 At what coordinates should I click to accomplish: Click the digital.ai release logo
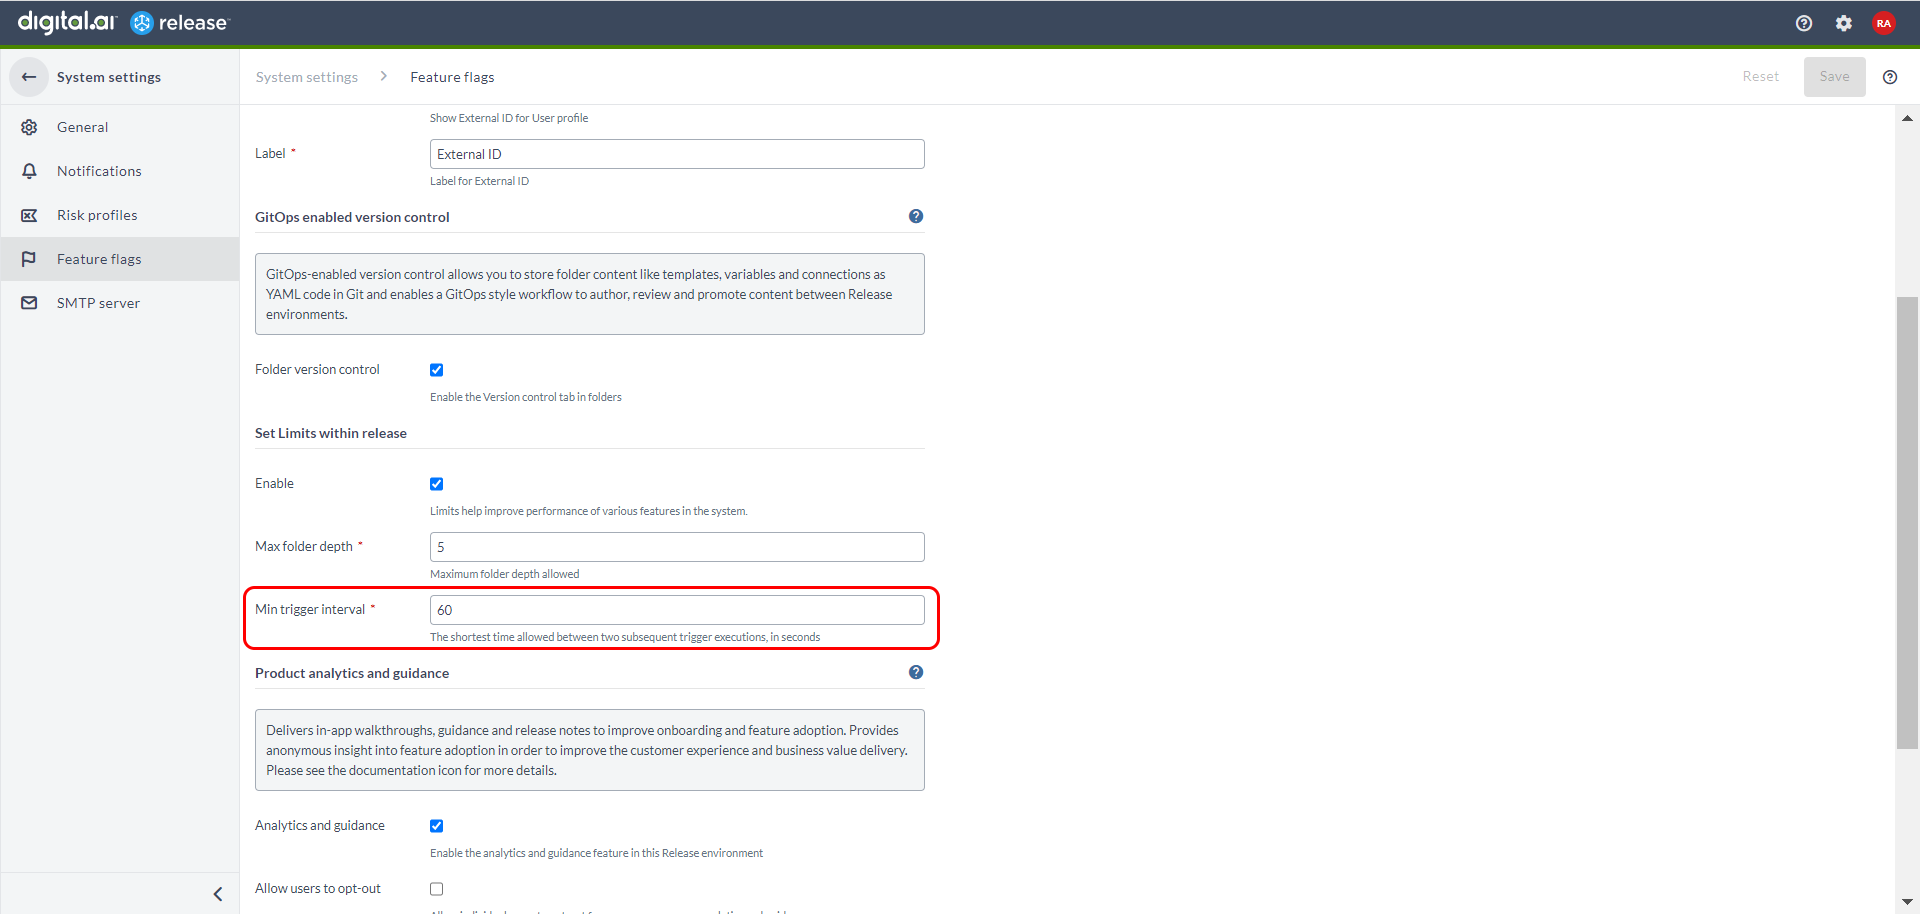(124, 22)
